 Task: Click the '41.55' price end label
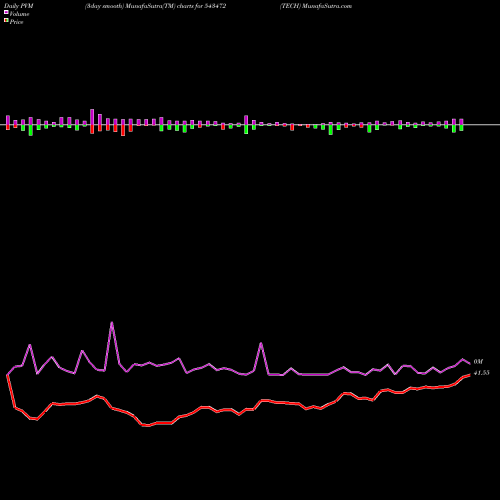481,373
